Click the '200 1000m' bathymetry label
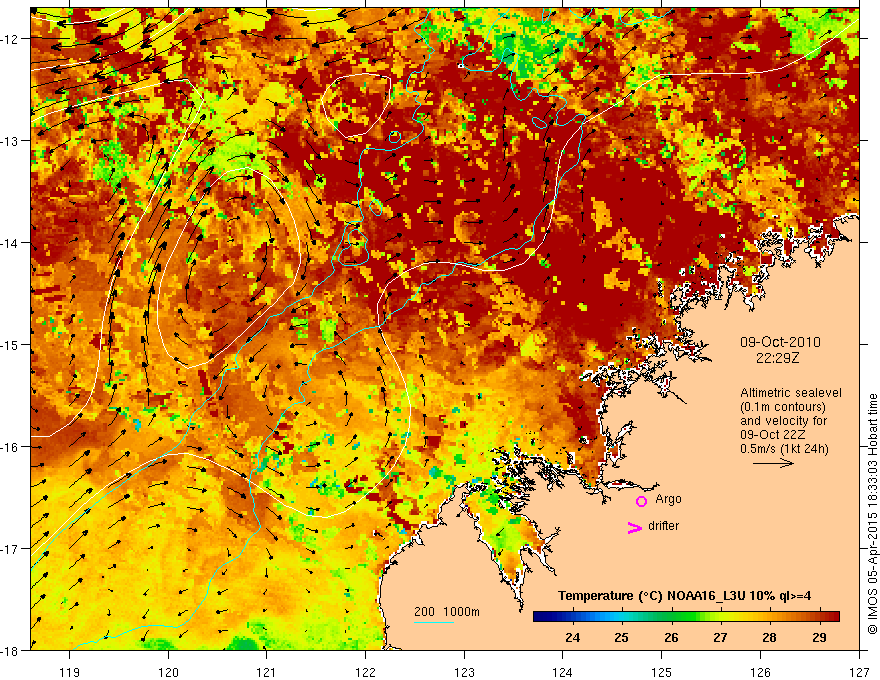This screenshot has width=880, height=680. point(447,612)
